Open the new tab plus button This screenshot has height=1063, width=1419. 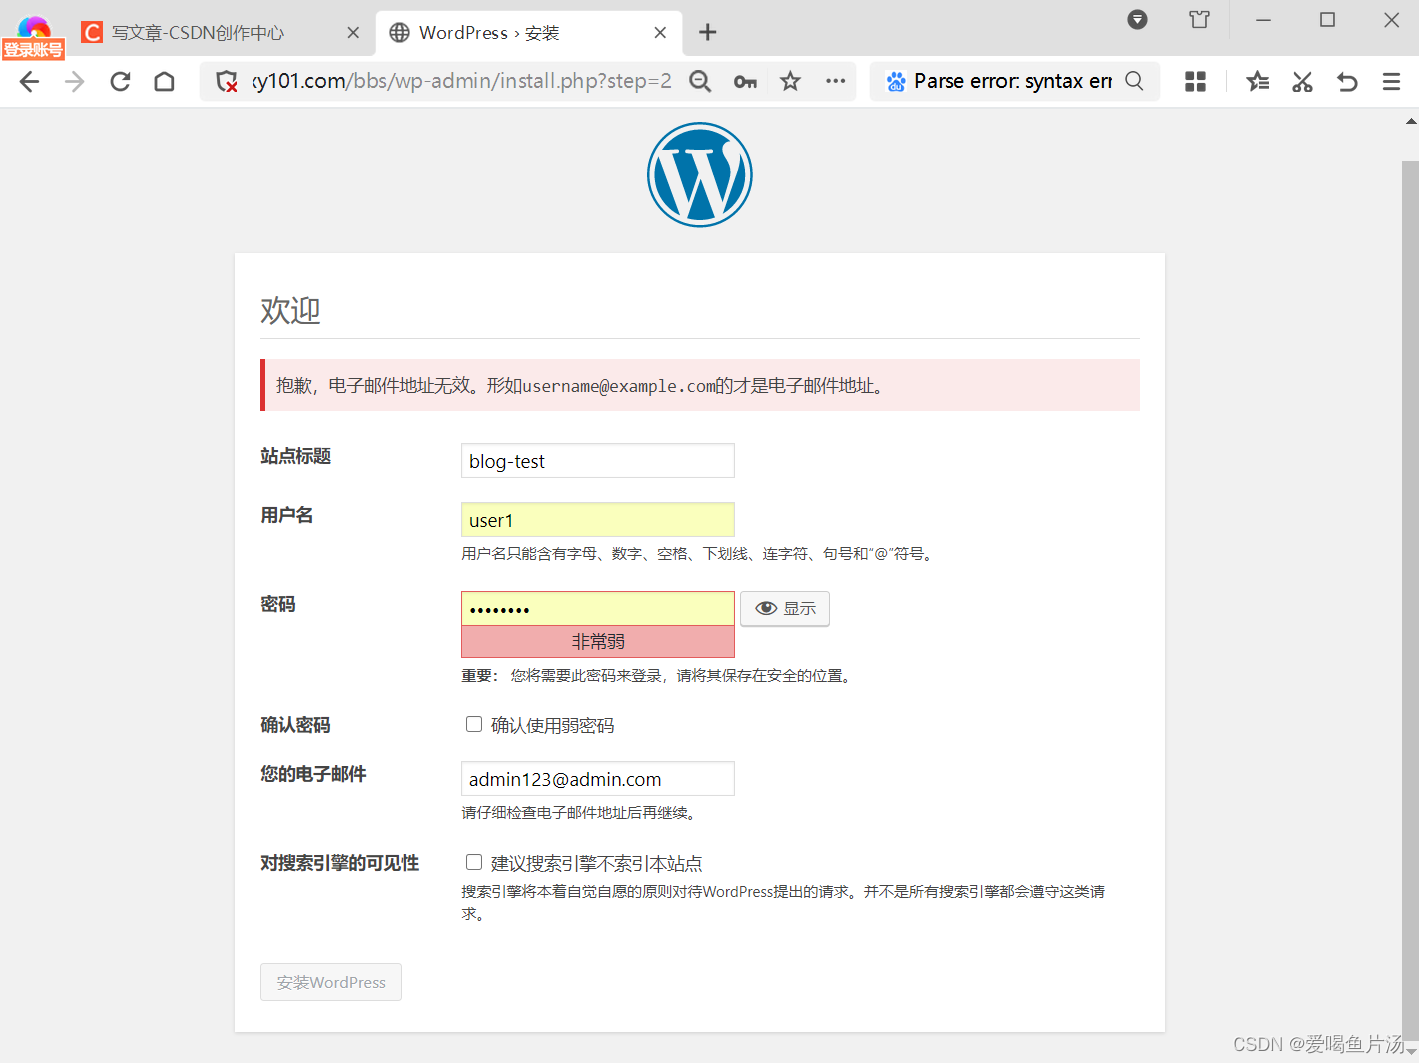click(708, 33)
